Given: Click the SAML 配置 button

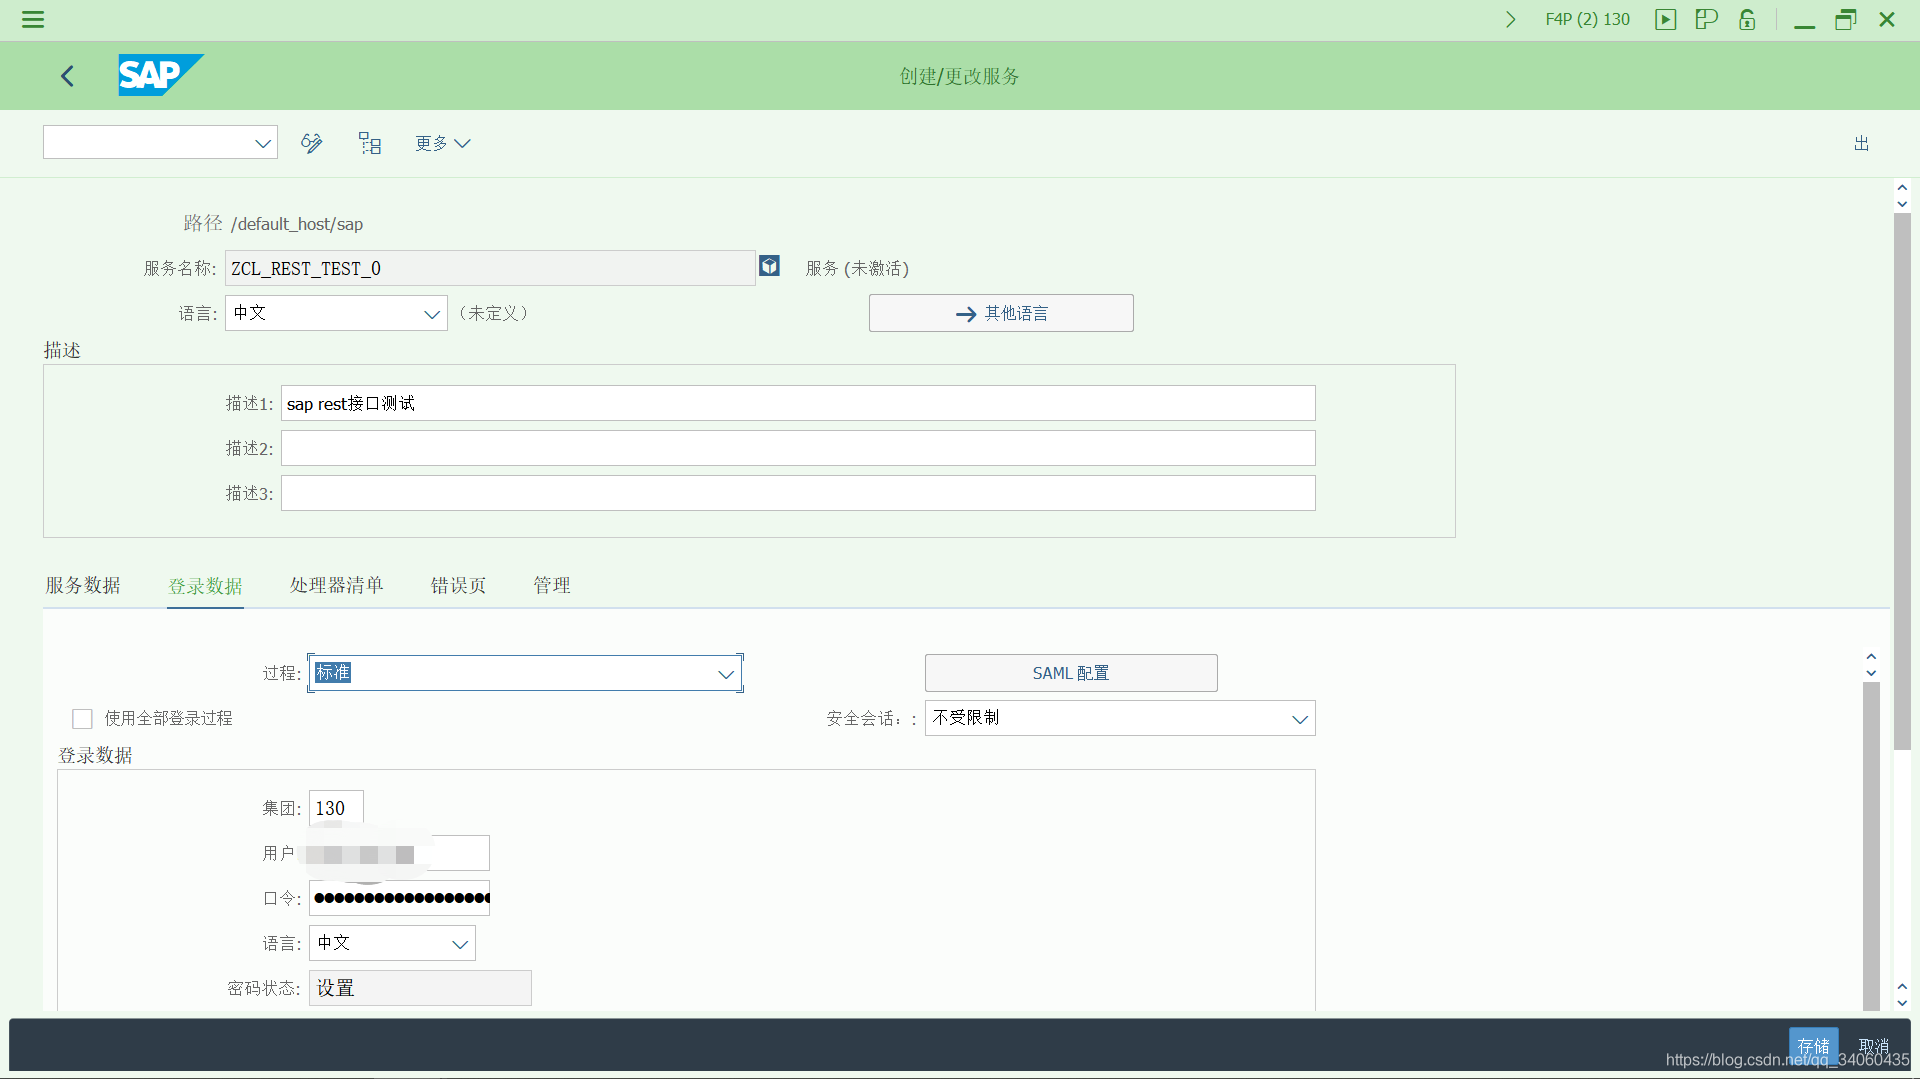Looking at the screenshot, I should (x=1070, y=672).
